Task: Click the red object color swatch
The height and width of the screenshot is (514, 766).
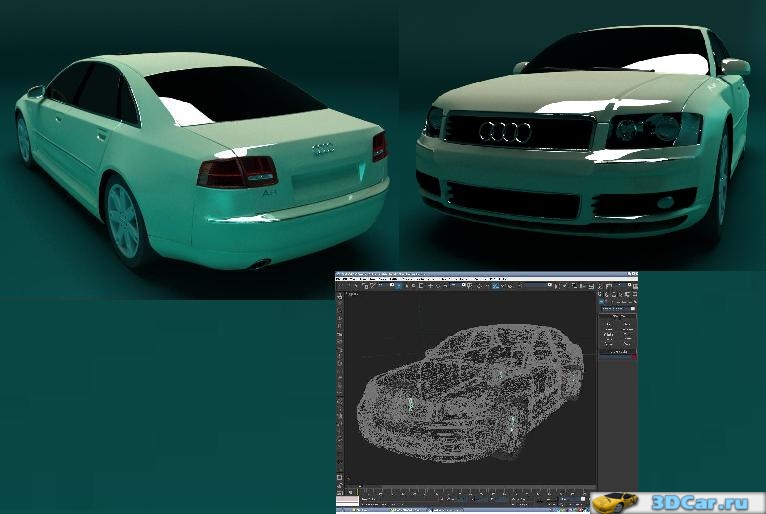Action: pyautogui.click(x=634, y=357)
